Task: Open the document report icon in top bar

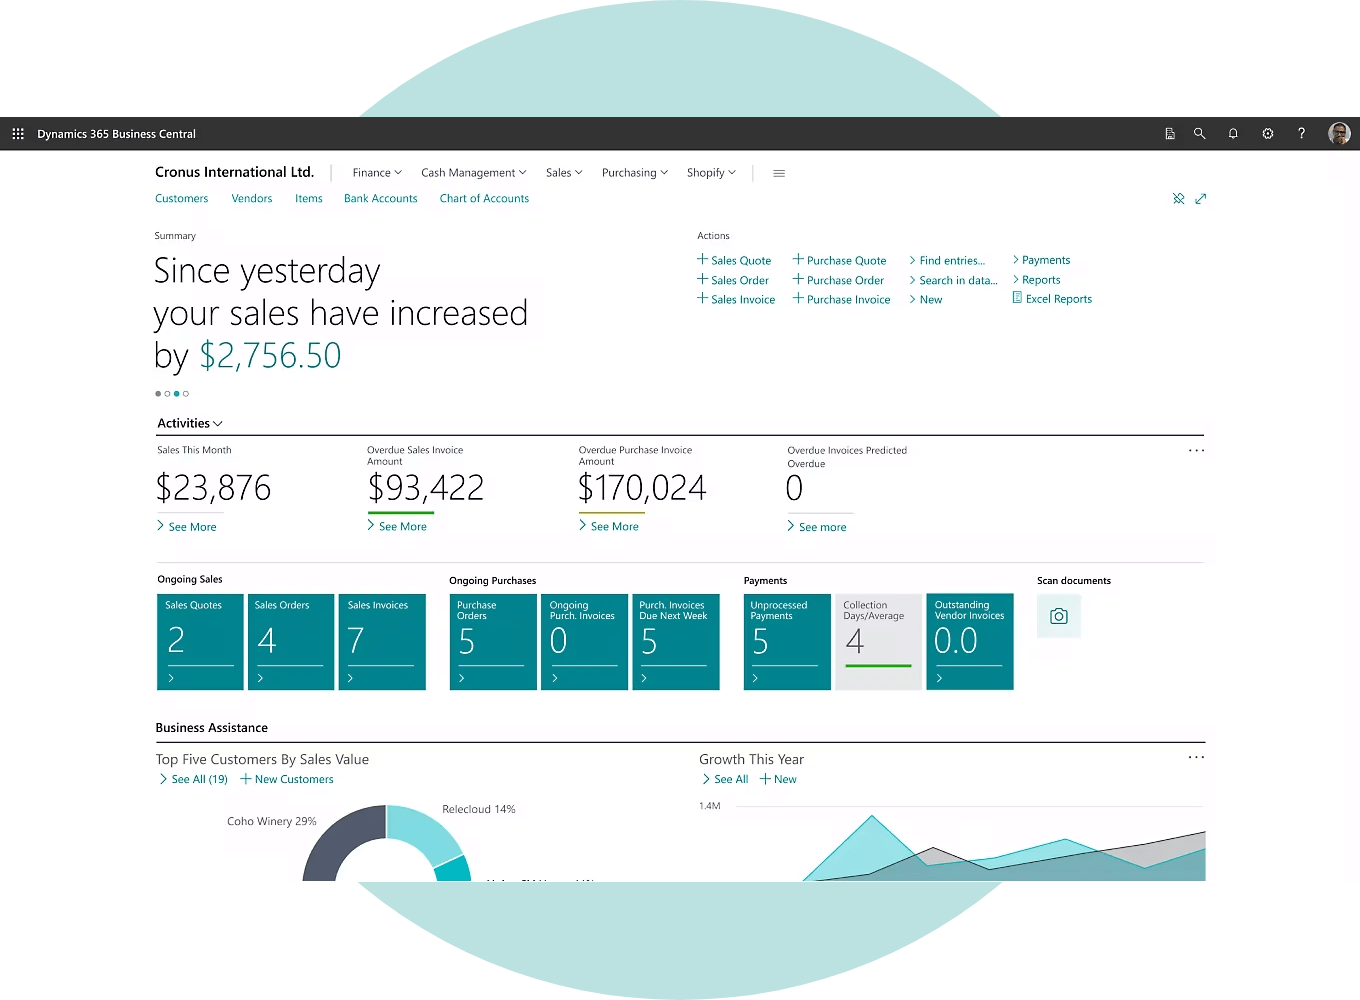Action: tap(1170, 133)
